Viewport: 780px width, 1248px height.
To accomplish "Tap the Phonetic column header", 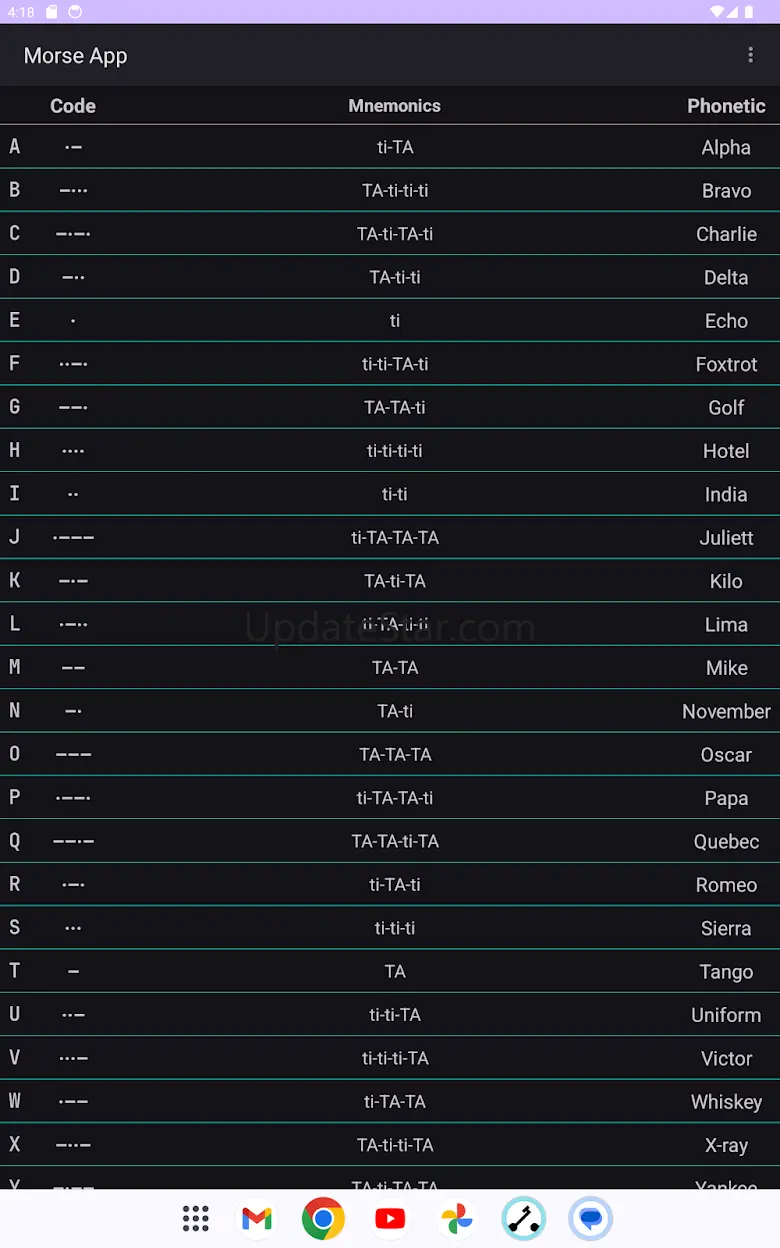I will (x=726, y=106).
